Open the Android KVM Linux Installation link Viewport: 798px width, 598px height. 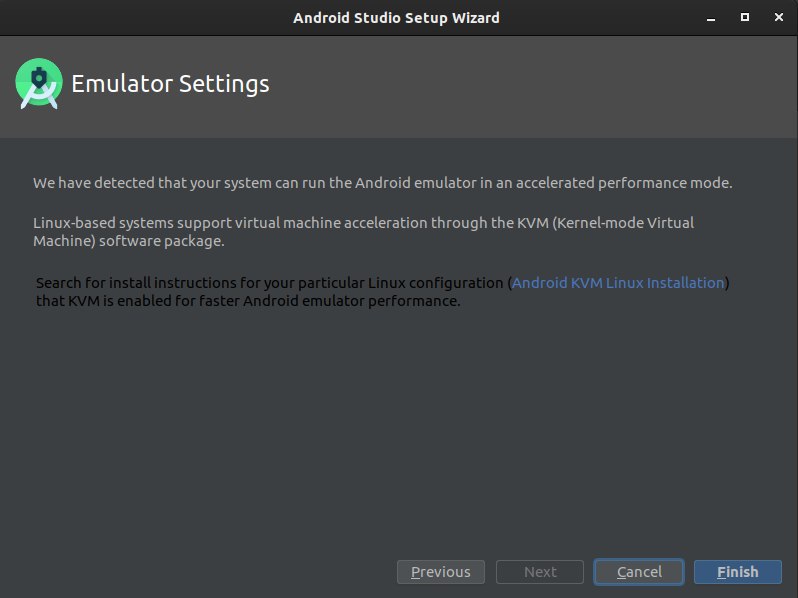[x=618, y=282]
